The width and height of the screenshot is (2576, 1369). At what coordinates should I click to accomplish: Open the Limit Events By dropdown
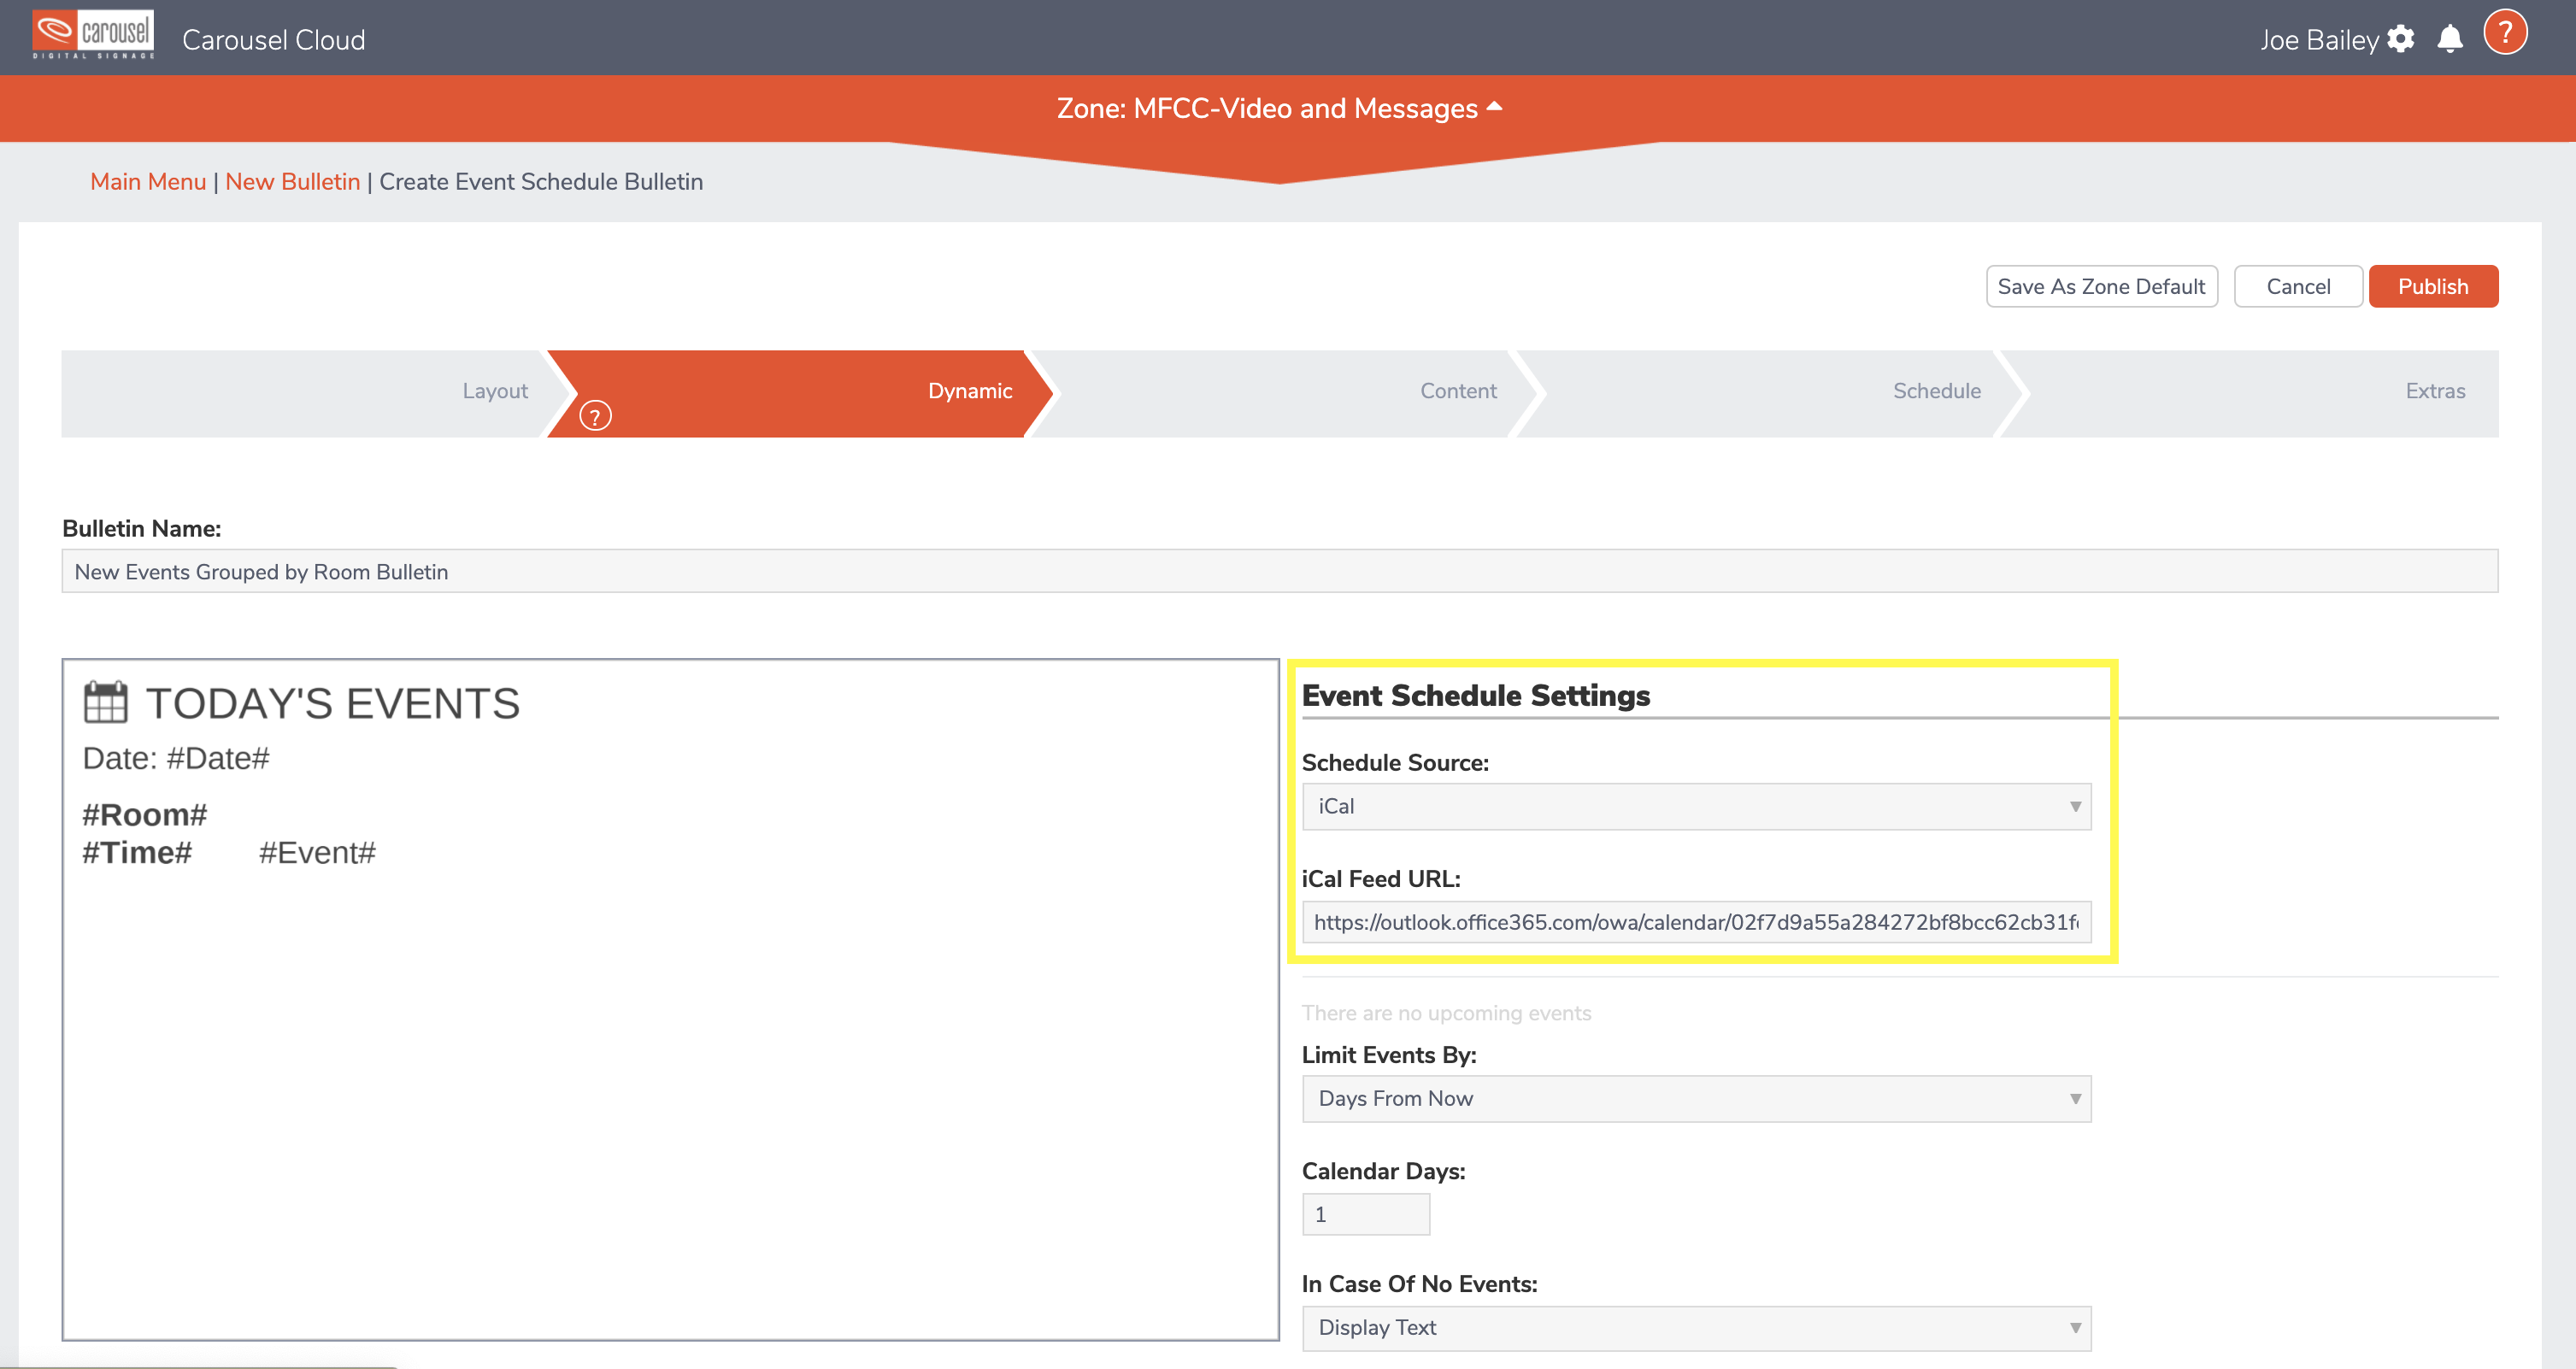point(1697,1098)
